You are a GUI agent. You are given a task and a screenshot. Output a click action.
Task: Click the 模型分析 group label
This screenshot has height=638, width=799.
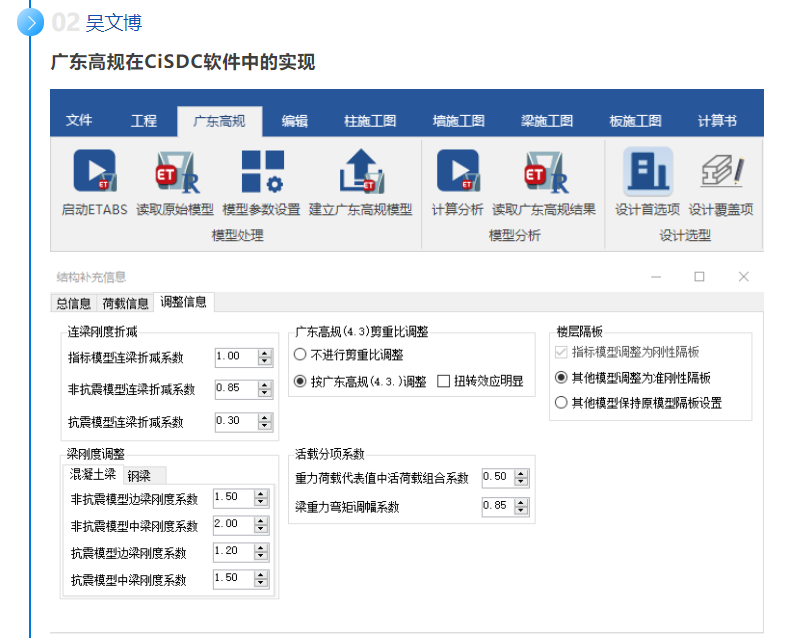[x=515, y=235]
